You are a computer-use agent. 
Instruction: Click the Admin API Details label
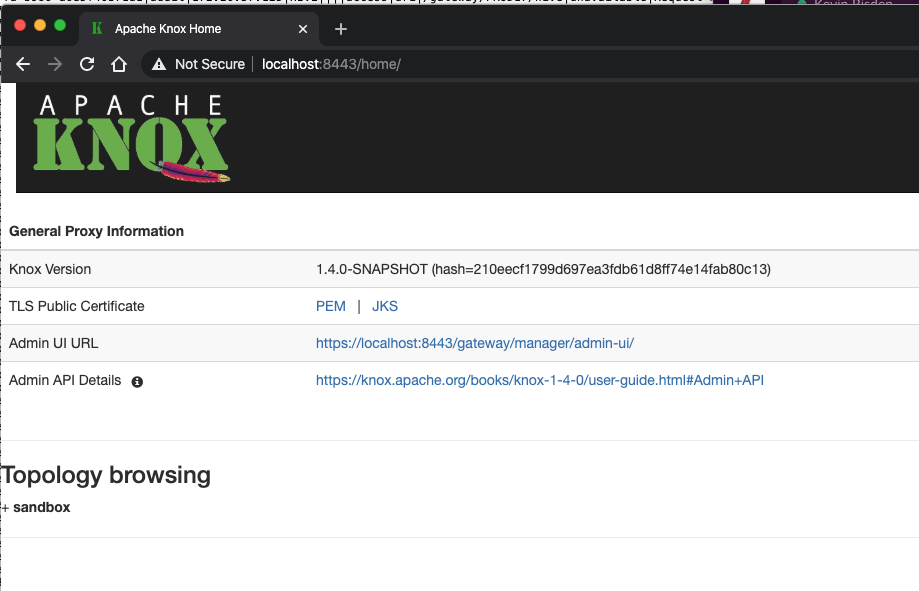[x=65, y=380]
